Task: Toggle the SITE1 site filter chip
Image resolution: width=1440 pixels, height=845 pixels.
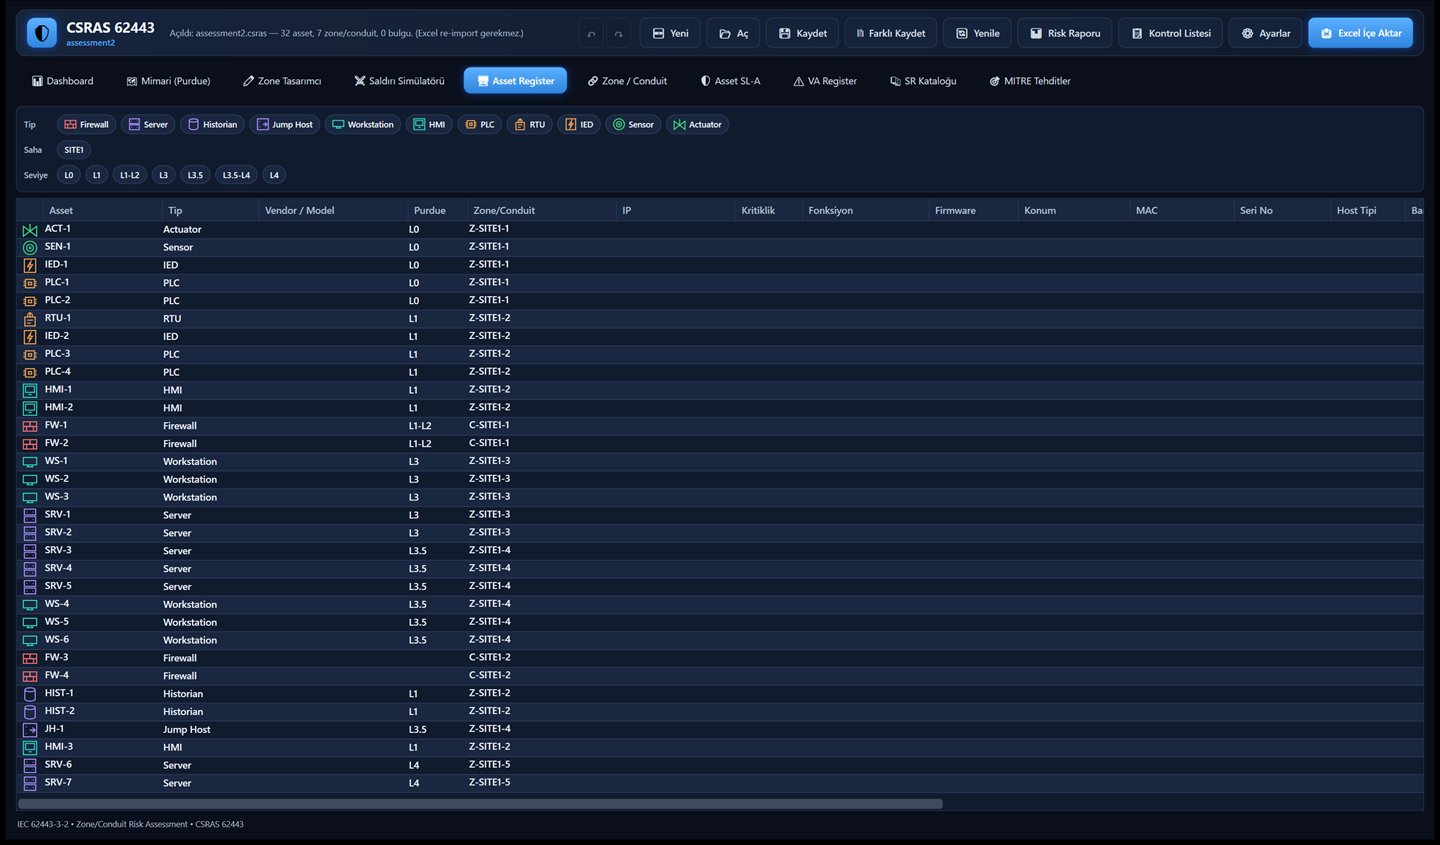Action: pyautogui.click(x=74, y=150)
